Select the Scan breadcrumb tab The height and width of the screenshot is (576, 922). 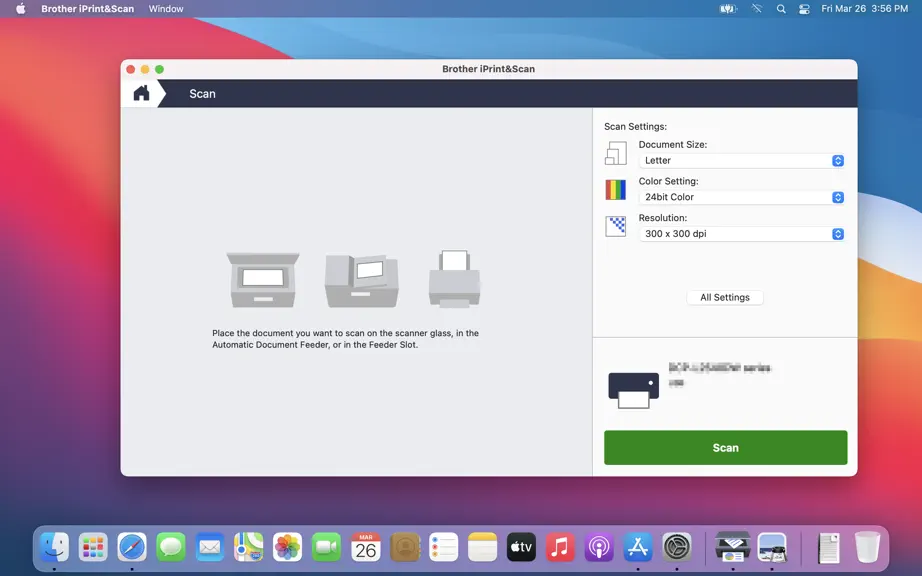click(202, 93)
